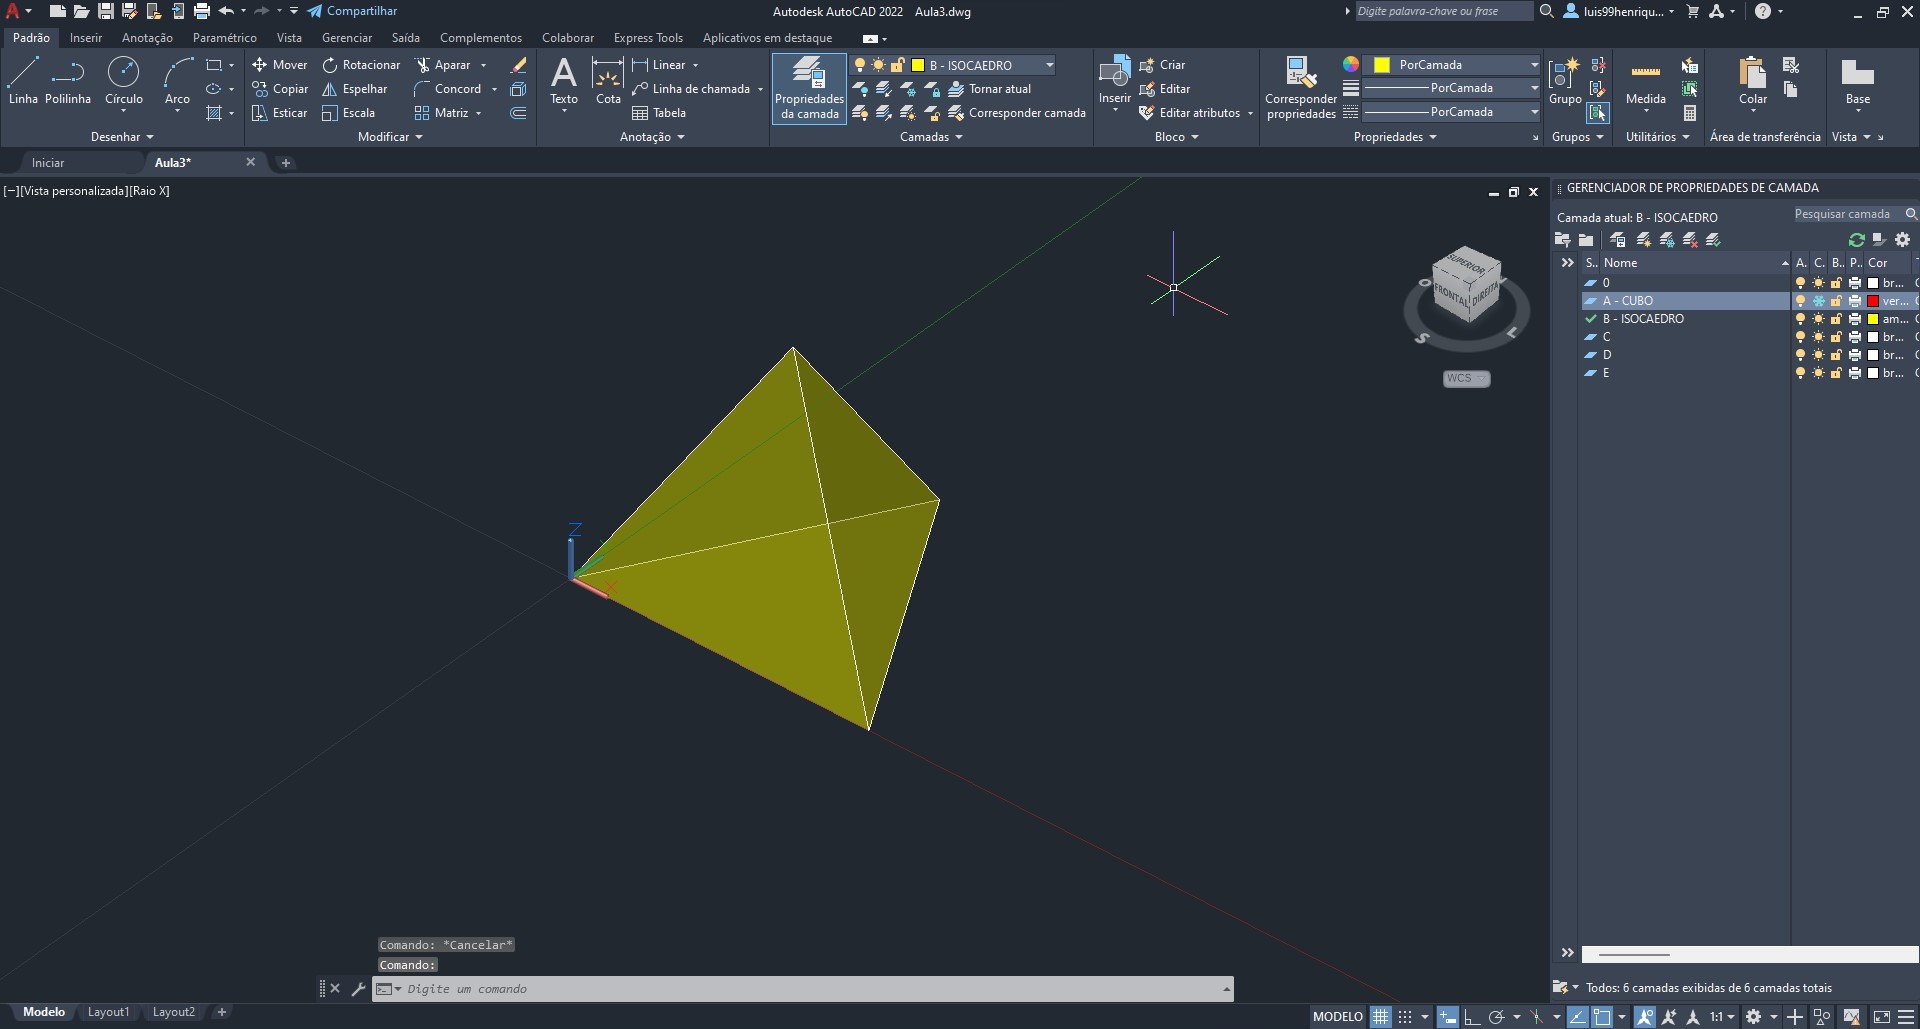Activate the Rotacionar command
The height and width of the screenshot is (1029, 1920).
(x=361, y=65)
